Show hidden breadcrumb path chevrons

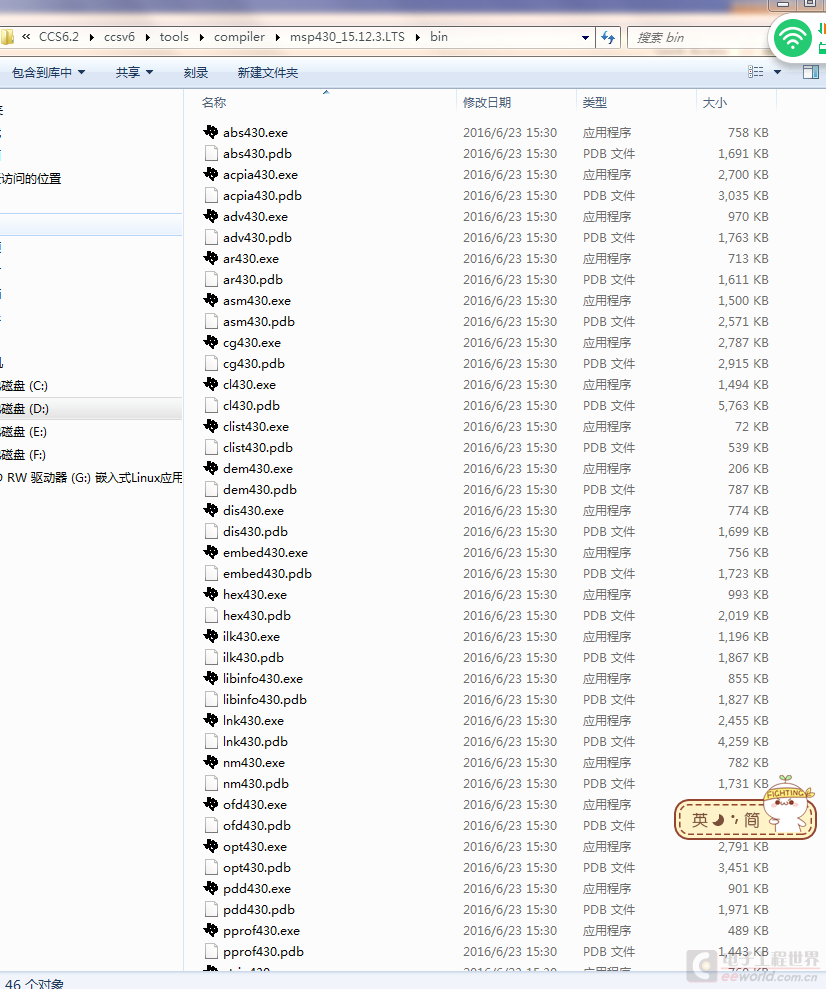point(26,37)
